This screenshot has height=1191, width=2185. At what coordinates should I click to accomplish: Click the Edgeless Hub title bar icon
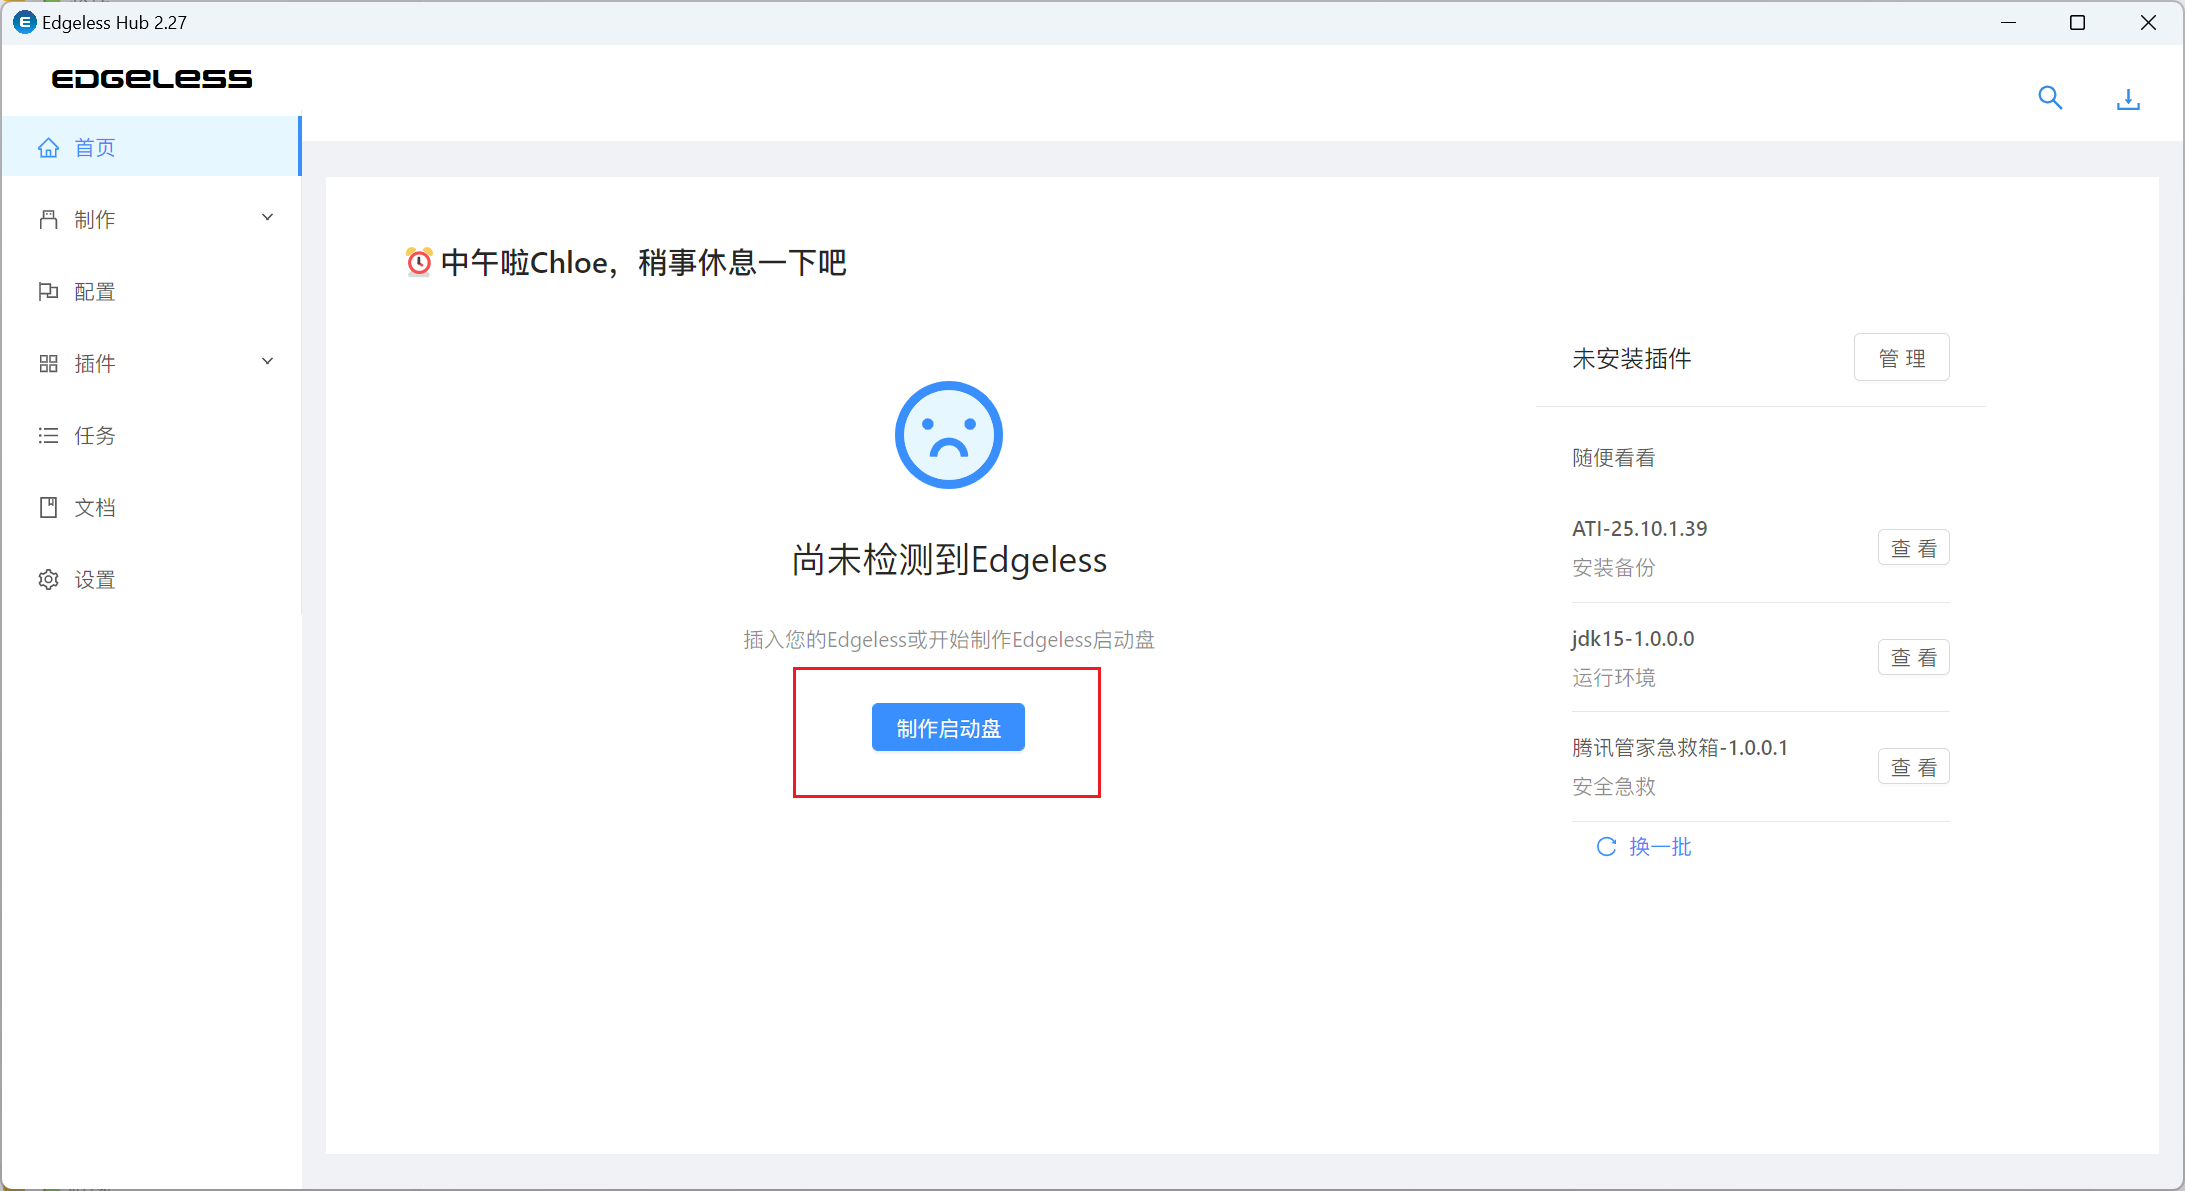point(24,22)
